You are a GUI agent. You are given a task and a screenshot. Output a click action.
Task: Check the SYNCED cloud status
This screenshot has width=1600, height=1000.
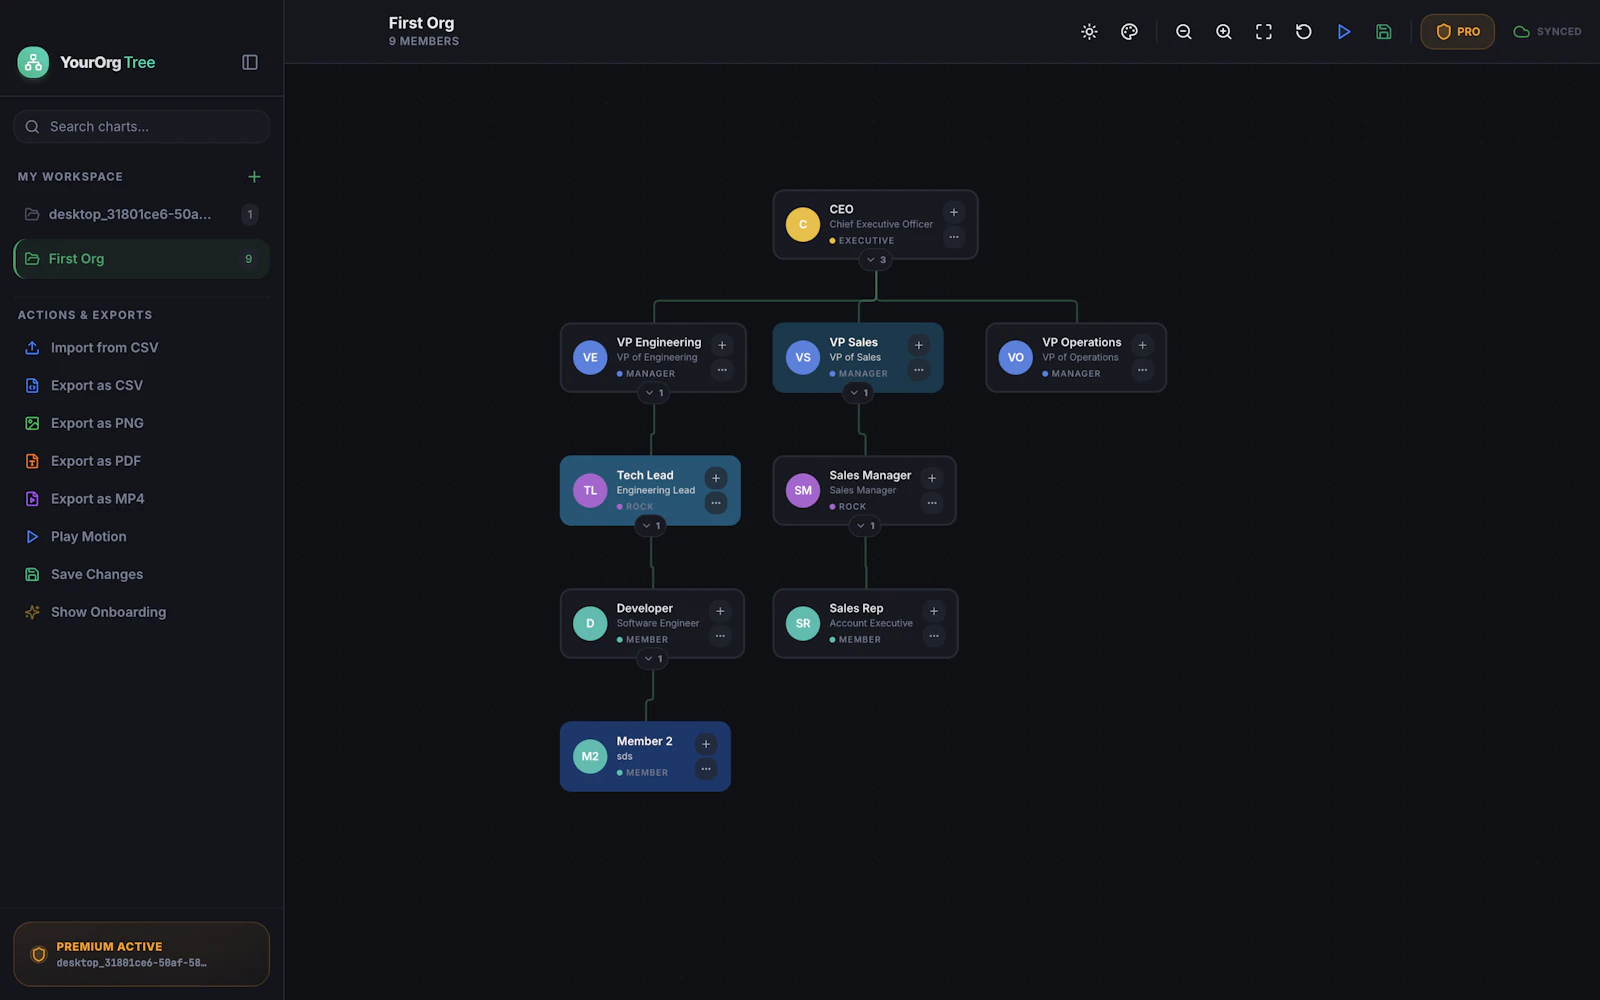pyautogui.click(x=1547, y=32)
